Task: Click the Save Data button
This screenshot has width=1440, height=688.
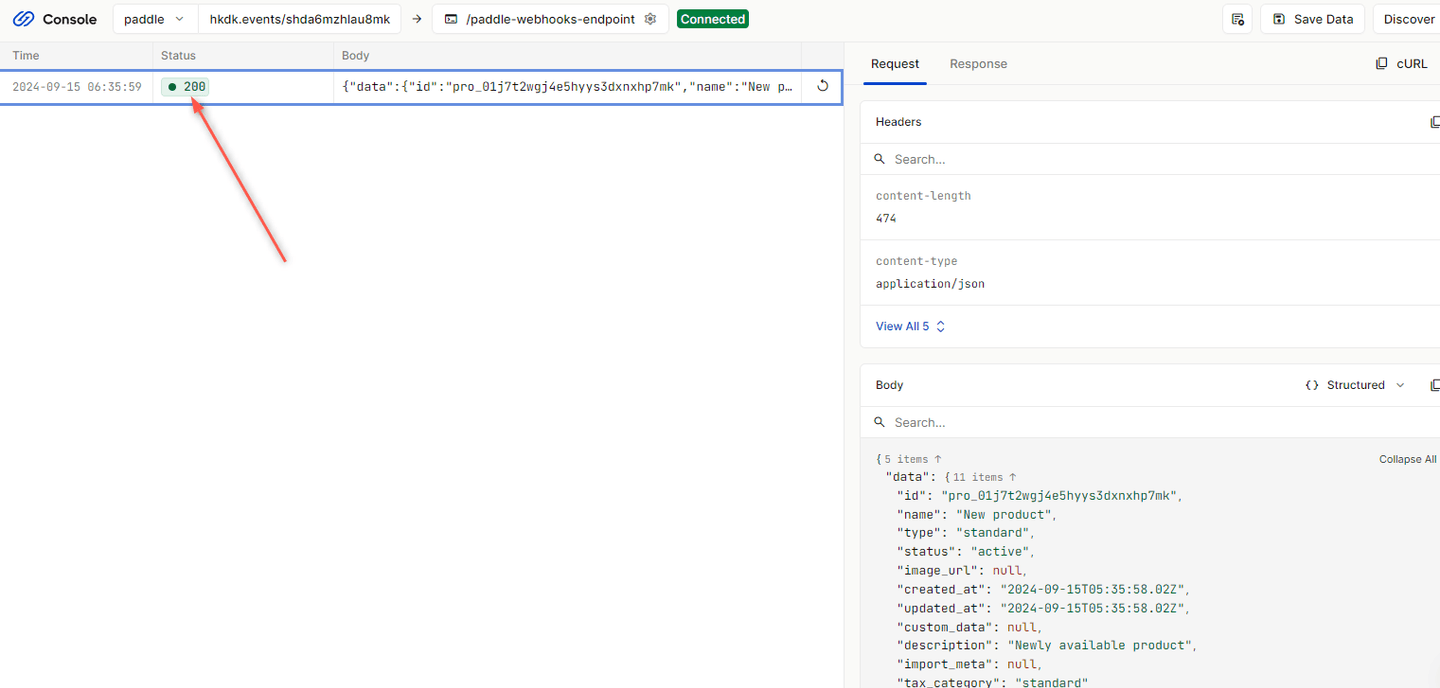Action: coord(1312,19)
